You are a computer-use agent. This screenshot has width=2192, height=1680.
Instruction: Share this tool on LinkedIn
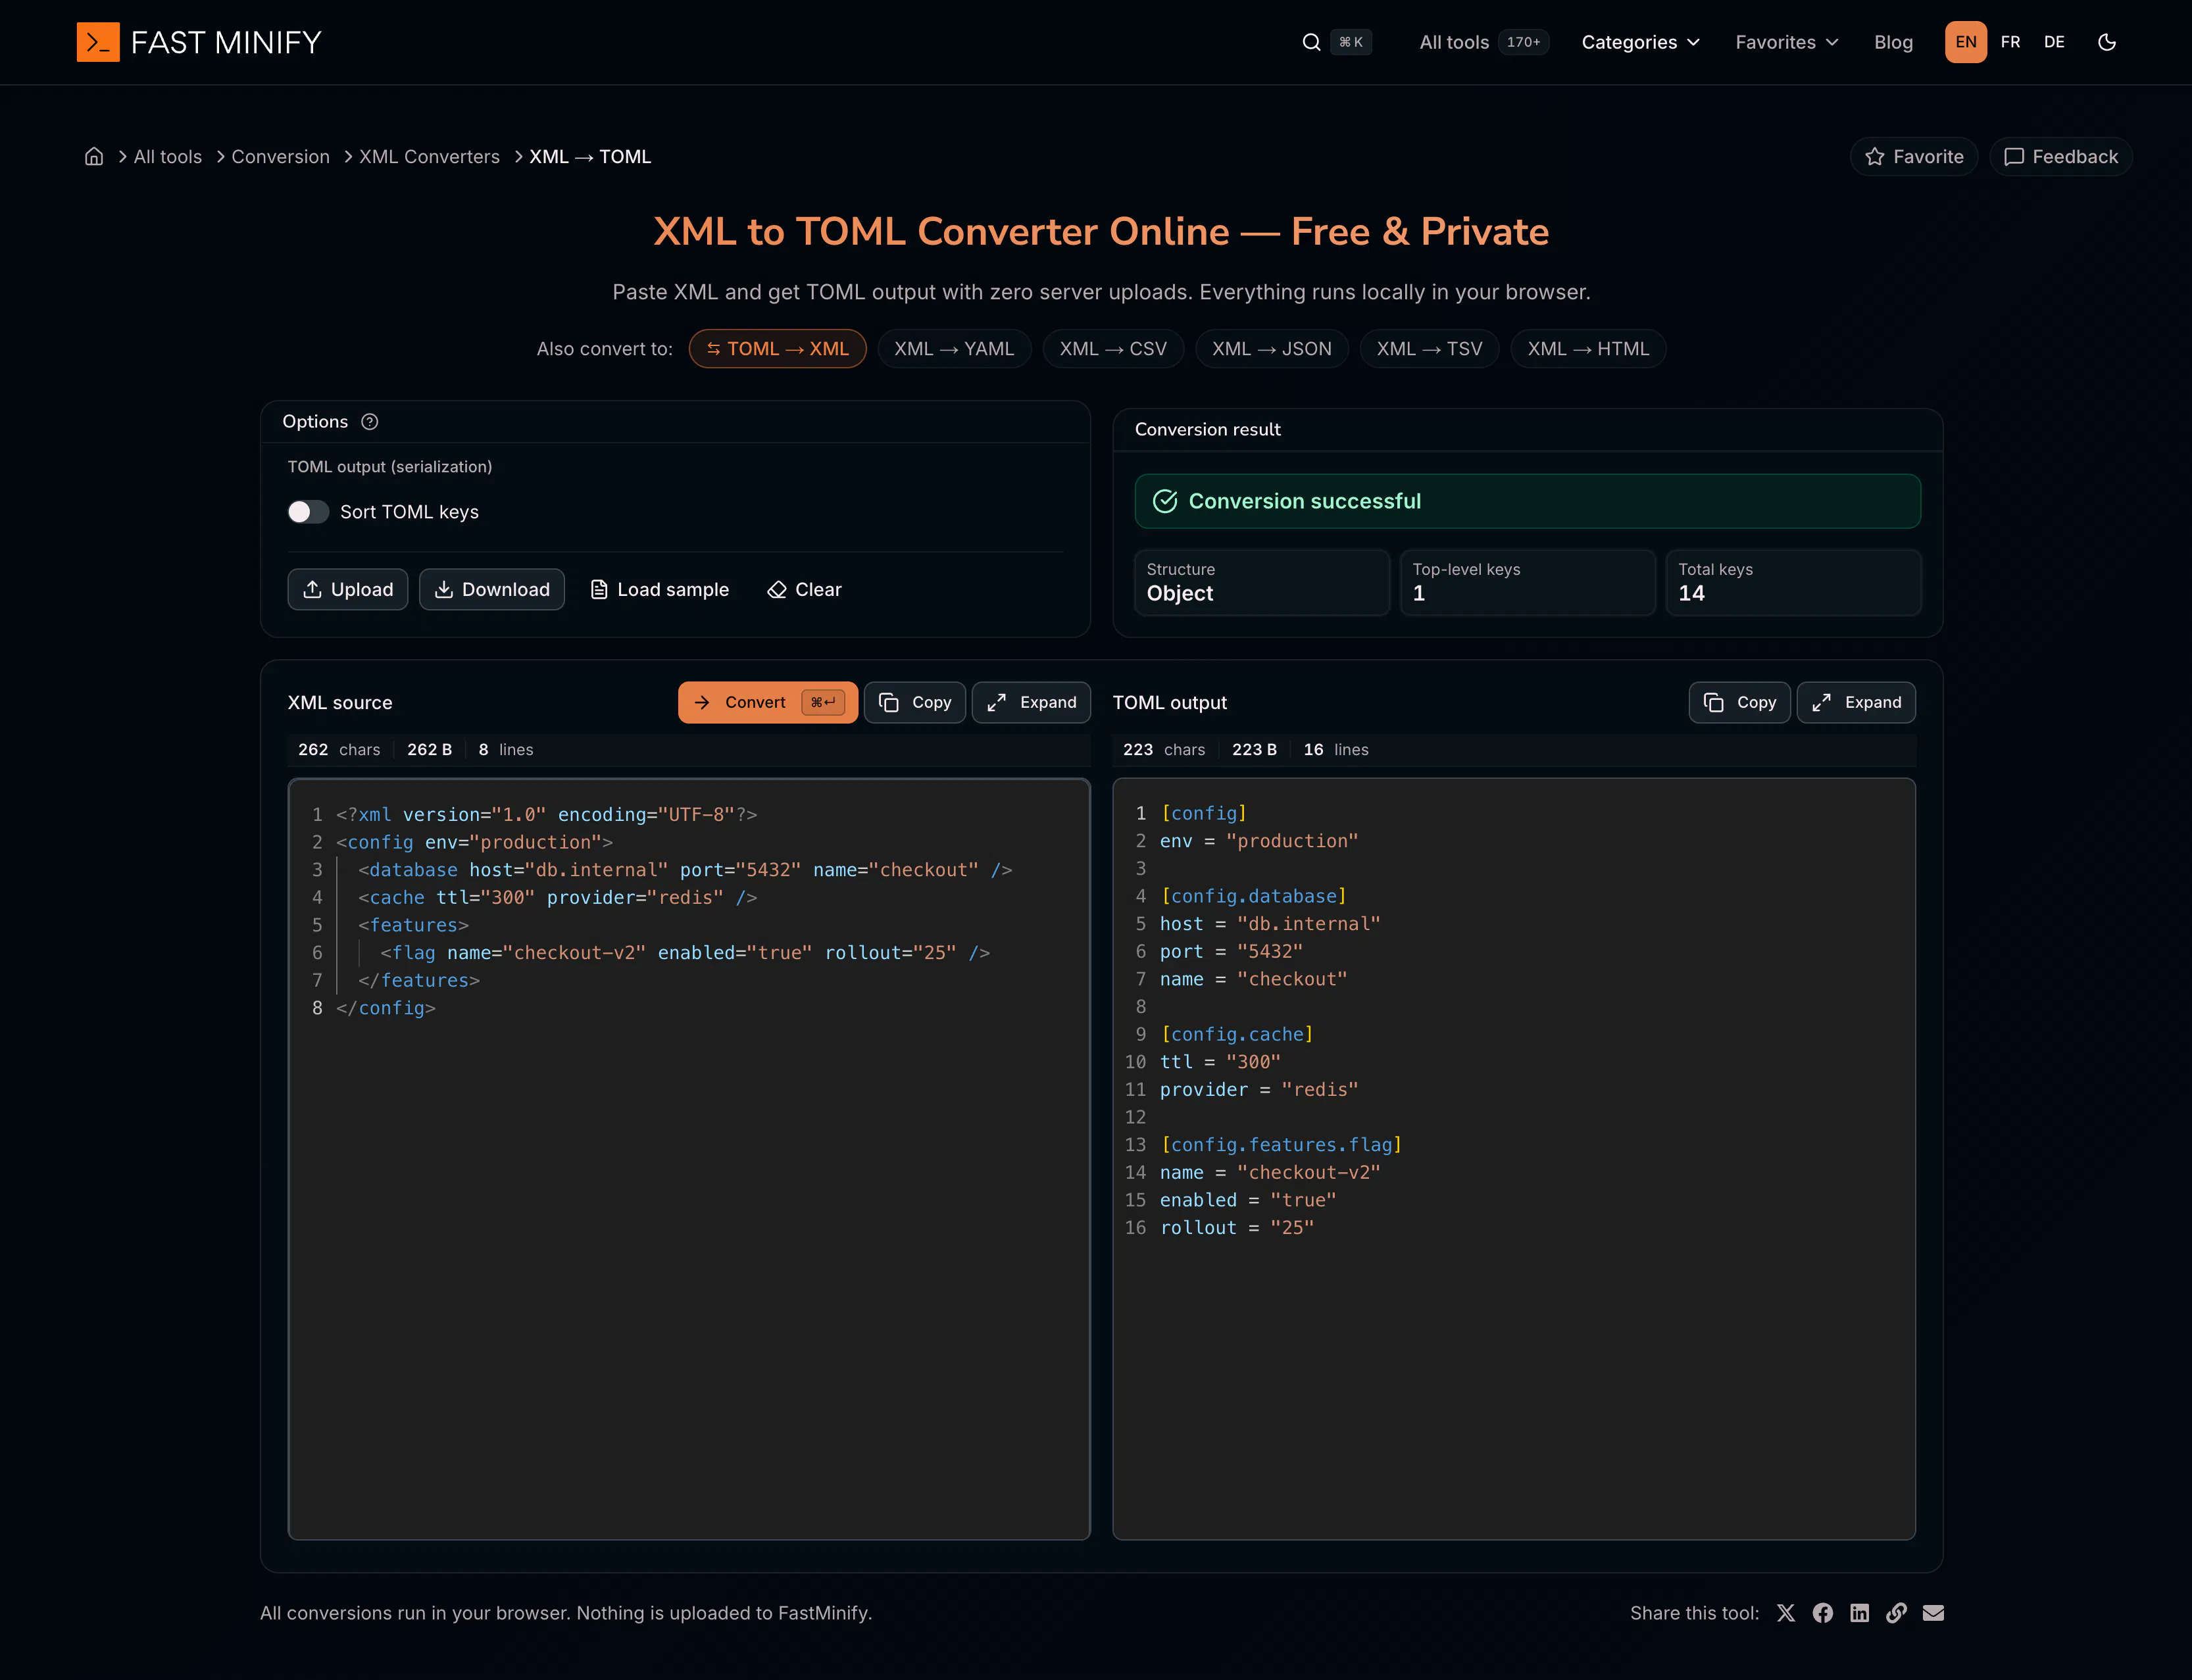1859,1613
